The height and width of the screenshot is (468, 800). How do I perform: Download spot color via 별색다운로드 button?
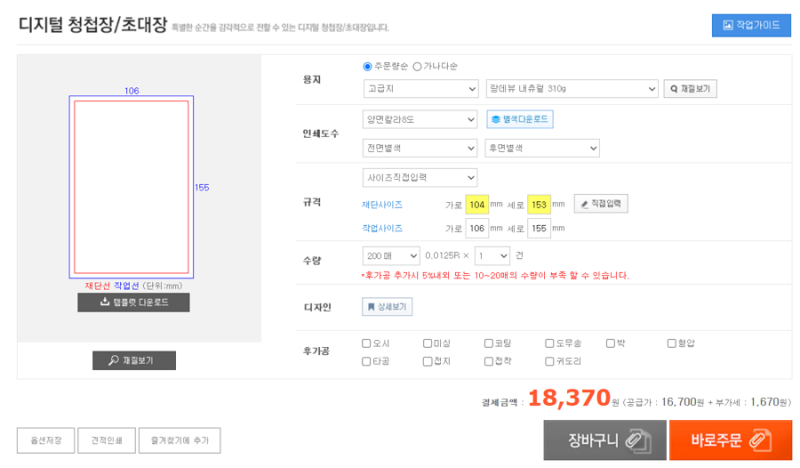coord(519,119)
